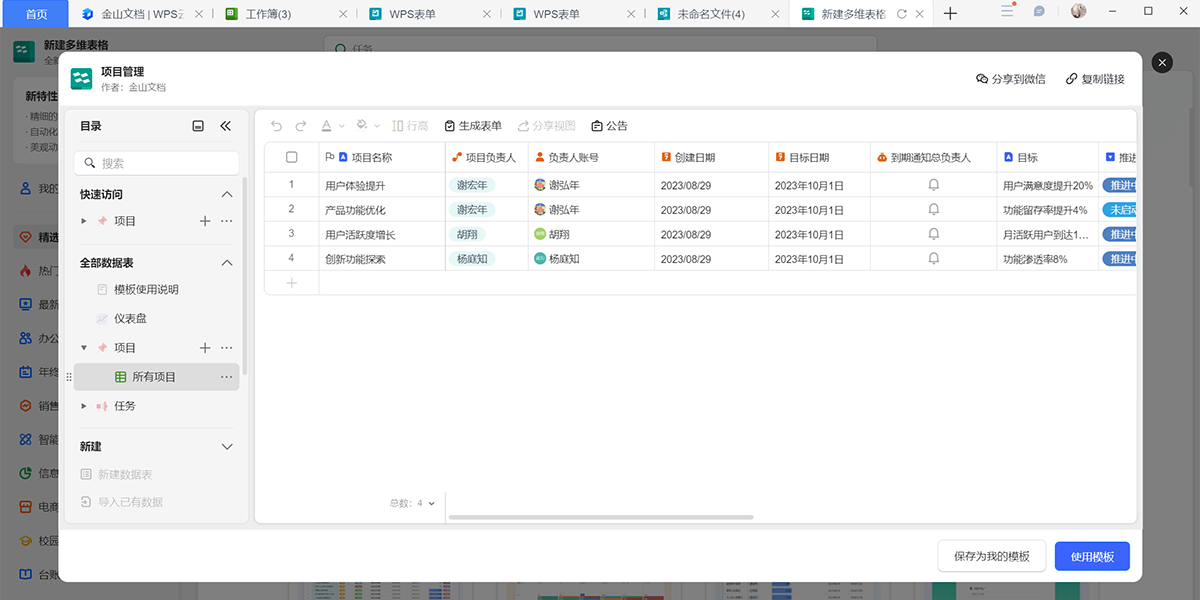Image resolution: width=1200 pixels, height=600 pixels.
Task: Click the redo arrow in the toolbar
Action: [301, 126]
